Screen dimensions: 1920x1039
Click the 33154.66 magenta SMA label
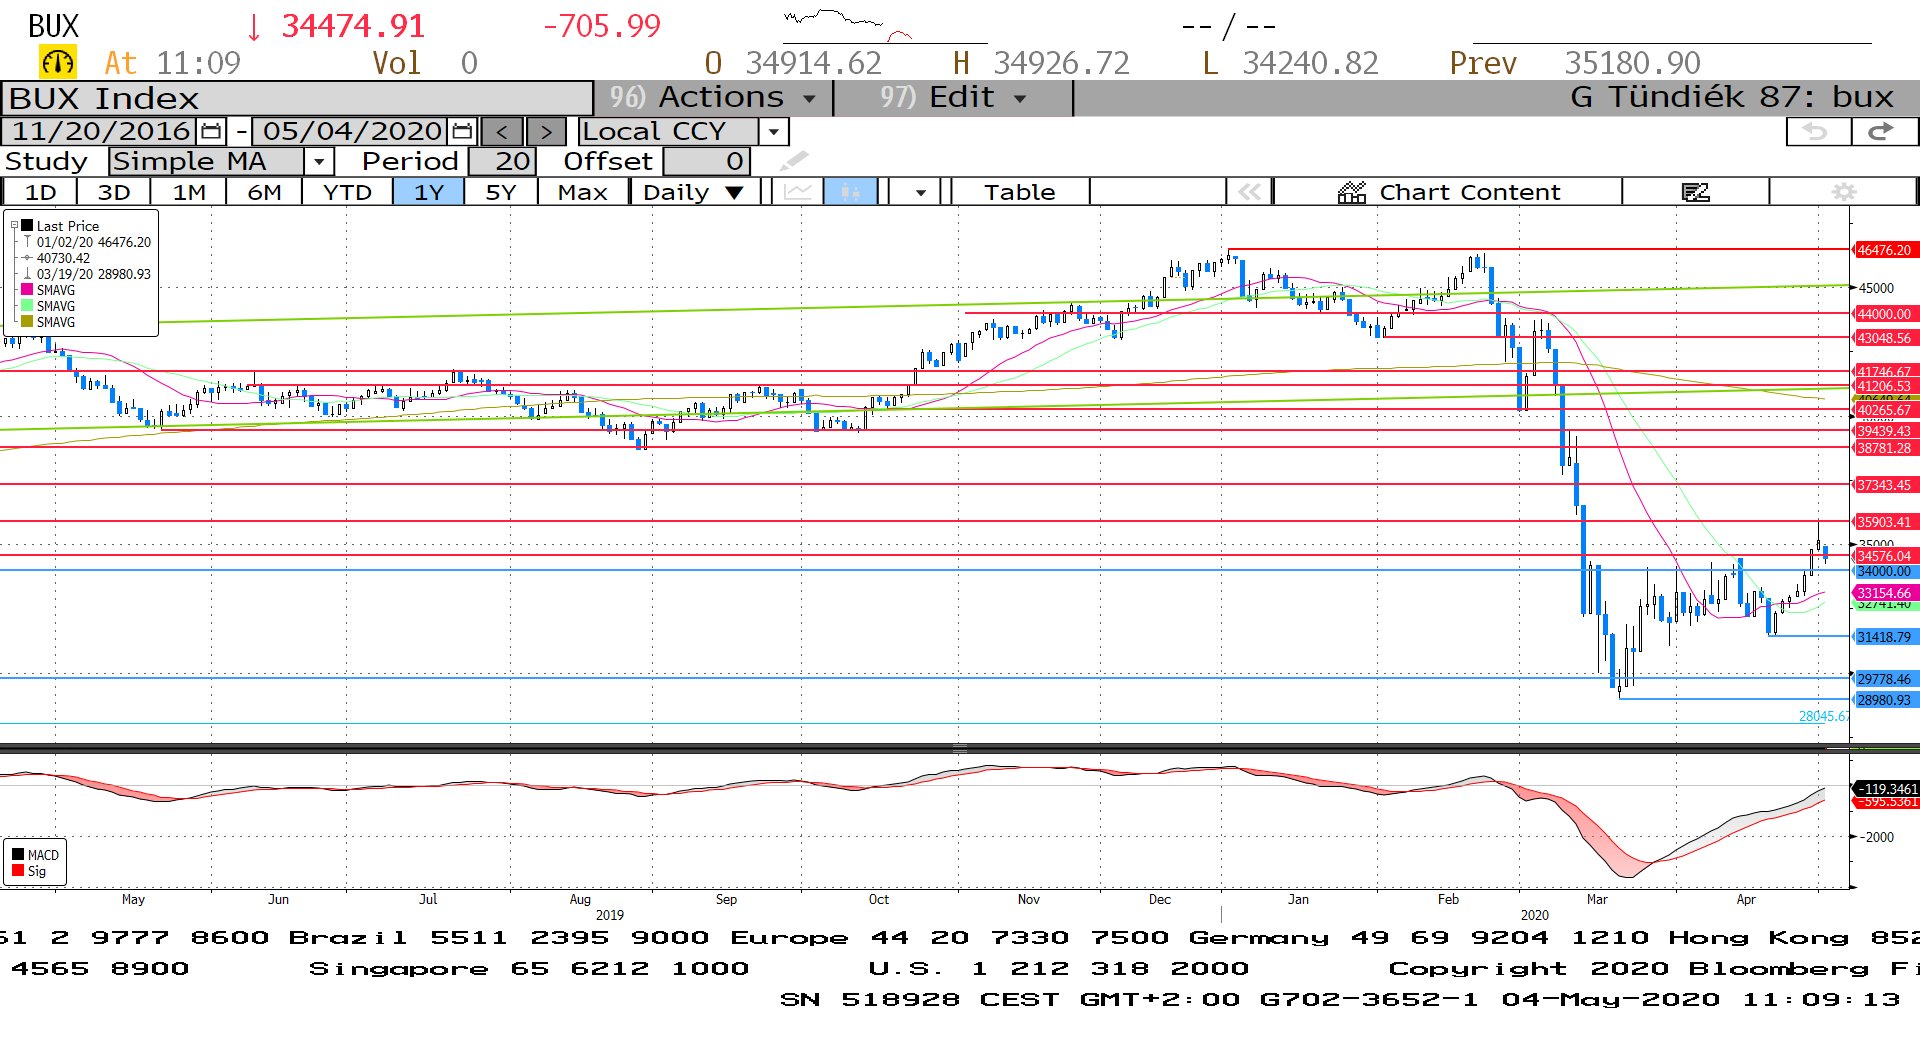click(1885, 593)
